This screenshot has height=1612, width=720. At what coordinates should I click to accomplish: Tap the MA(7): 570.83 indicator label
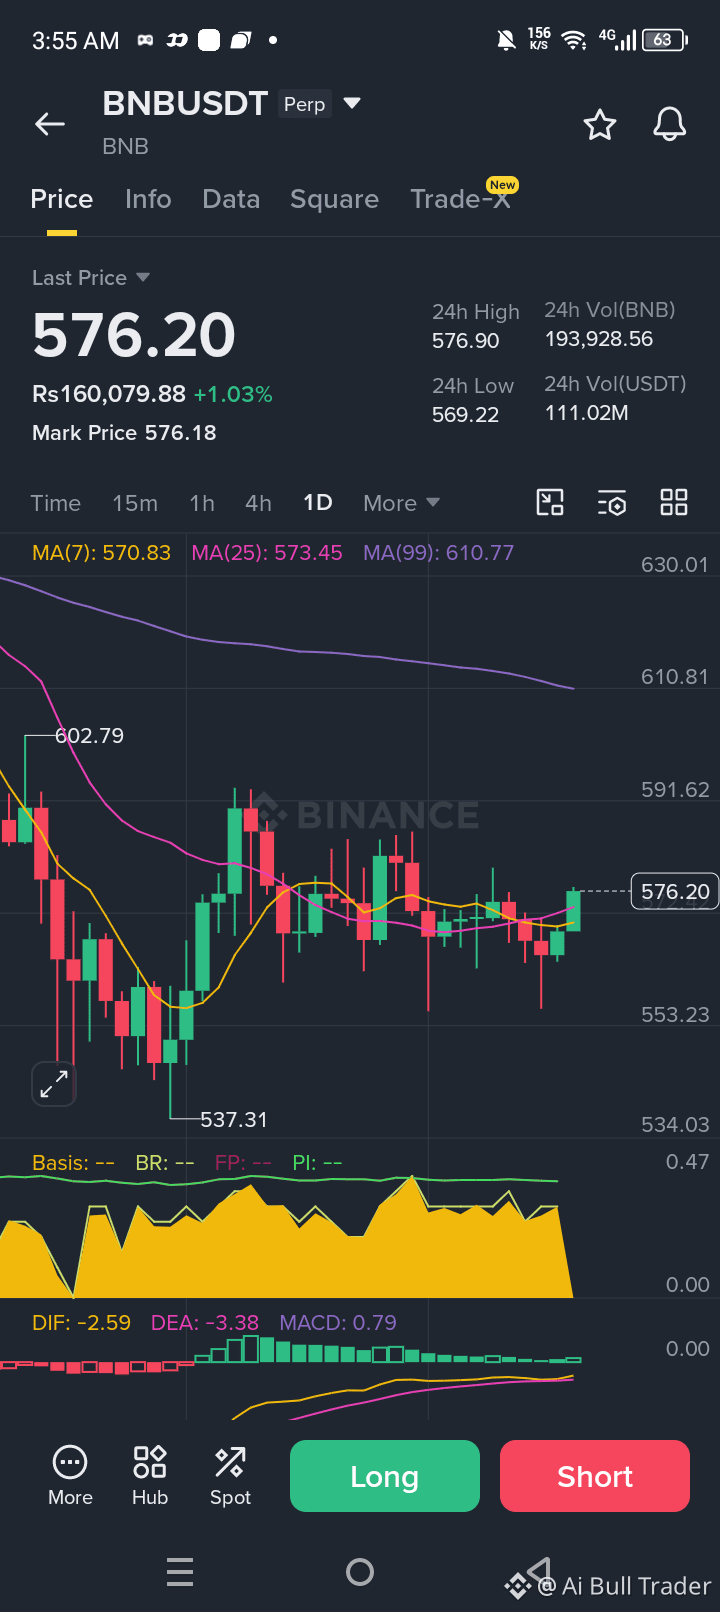[101, 553]
